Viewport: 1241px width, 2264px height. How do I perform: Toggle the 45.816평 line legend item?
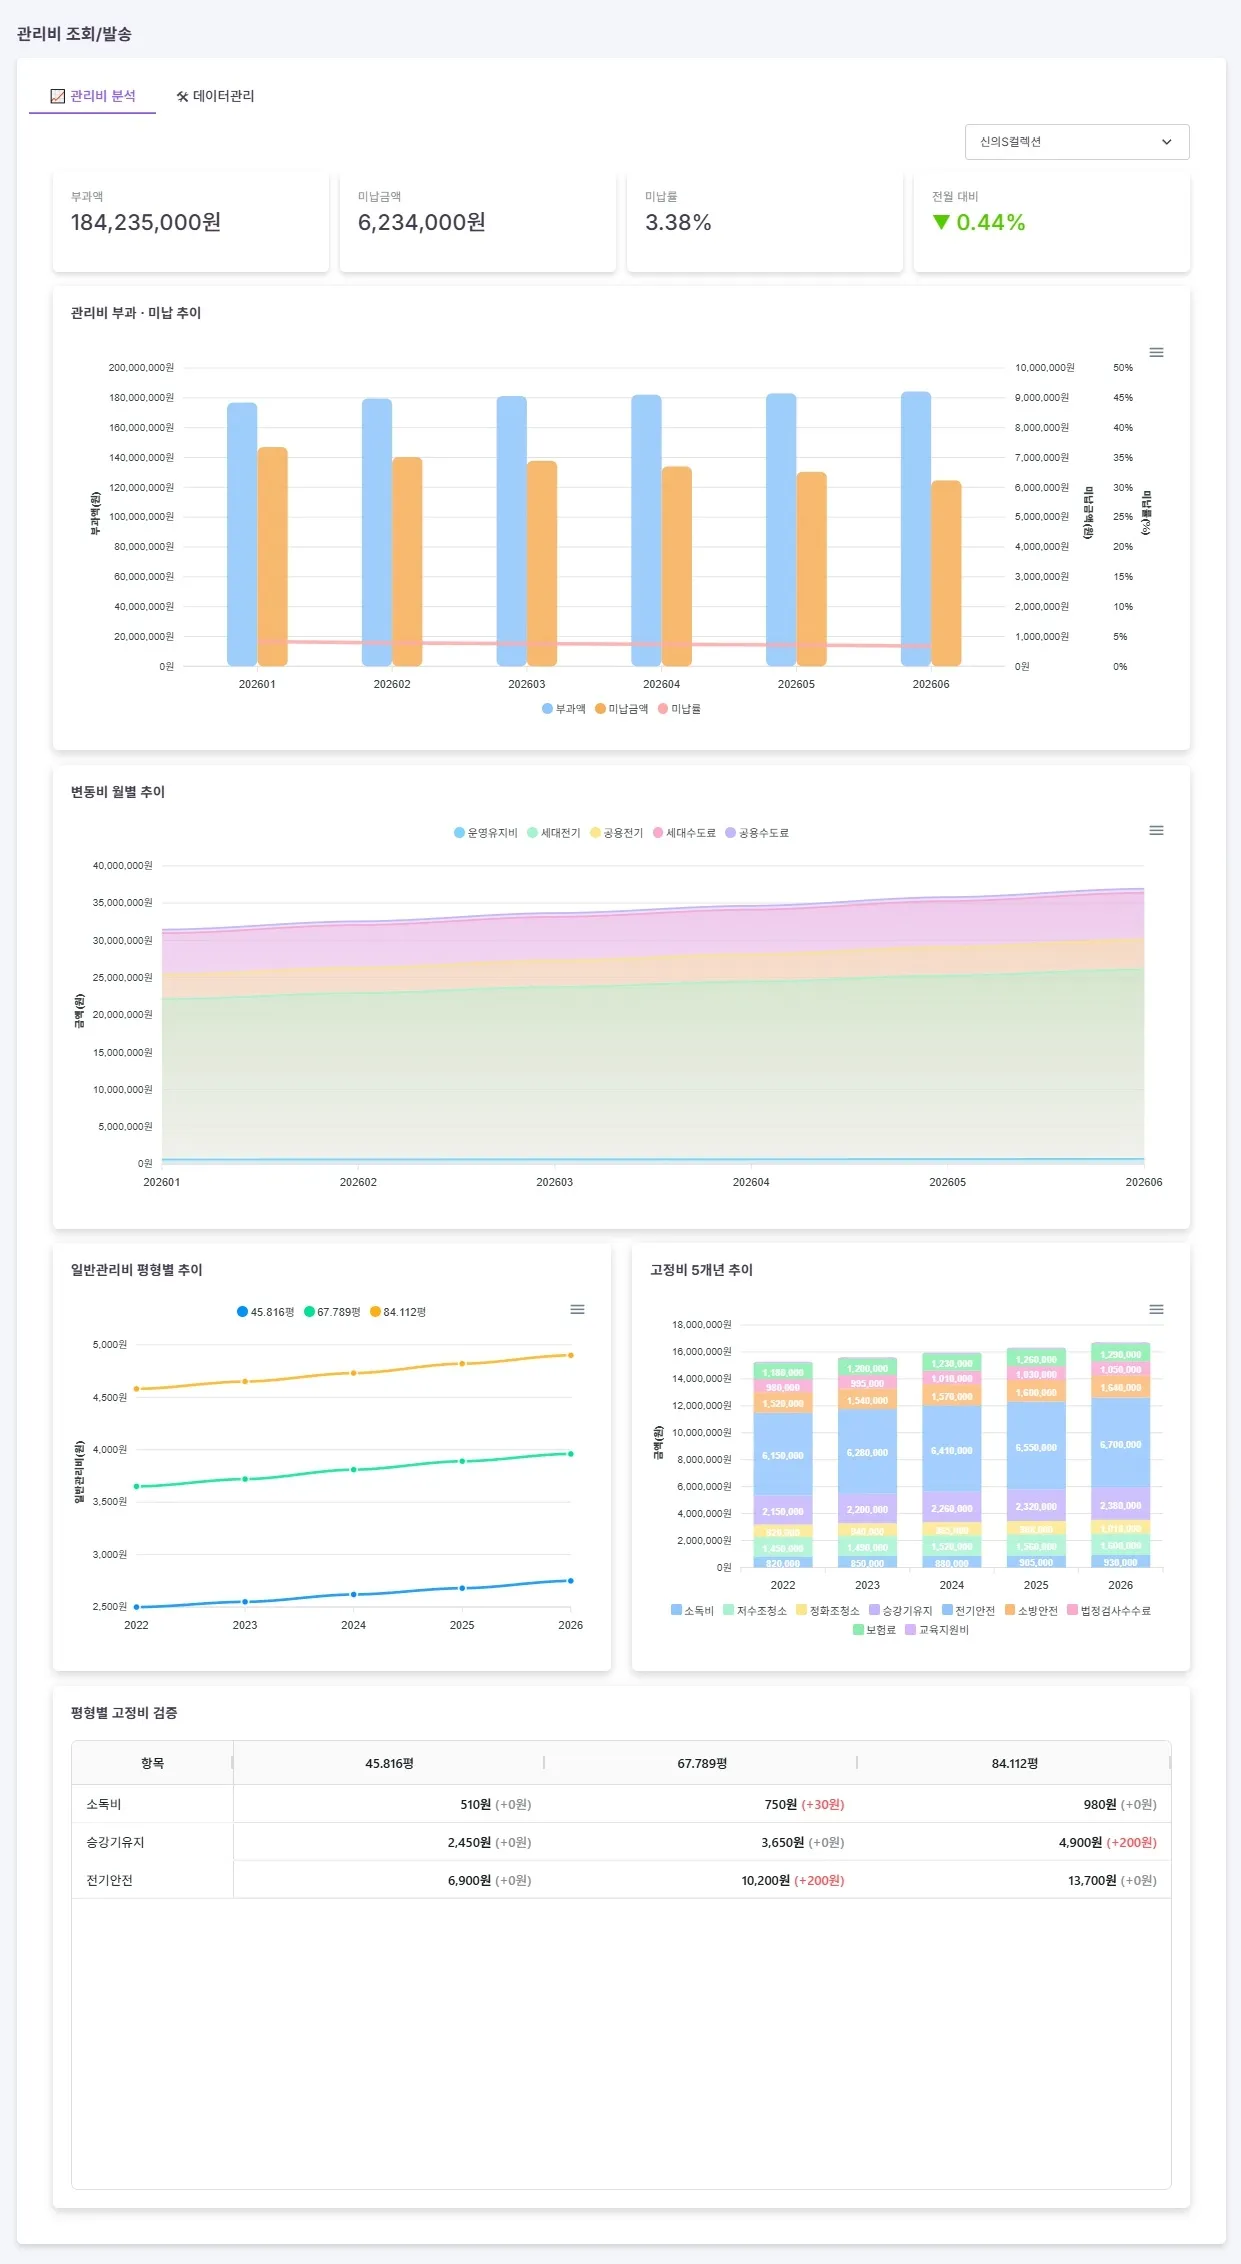[266, 1312]
